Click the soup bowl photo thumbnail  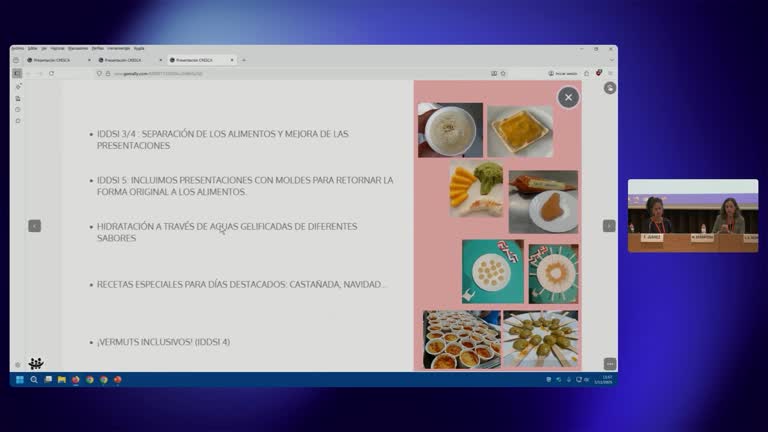pyautogui.click(x=450, y=130)
